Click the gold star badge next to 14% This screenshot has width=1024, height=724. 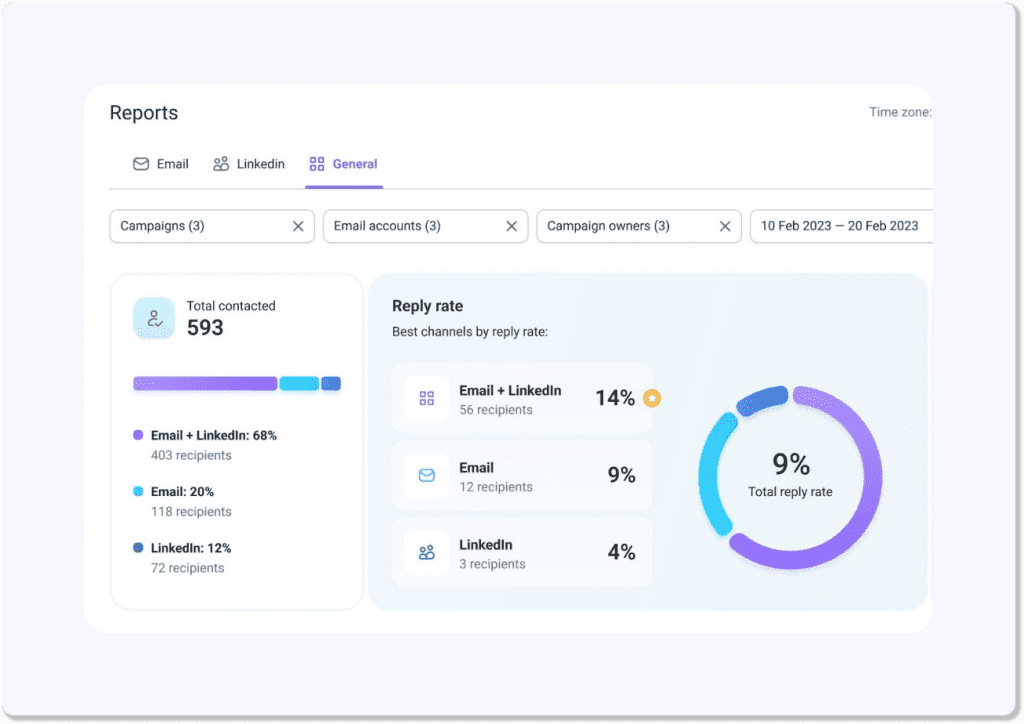[652, 397]
